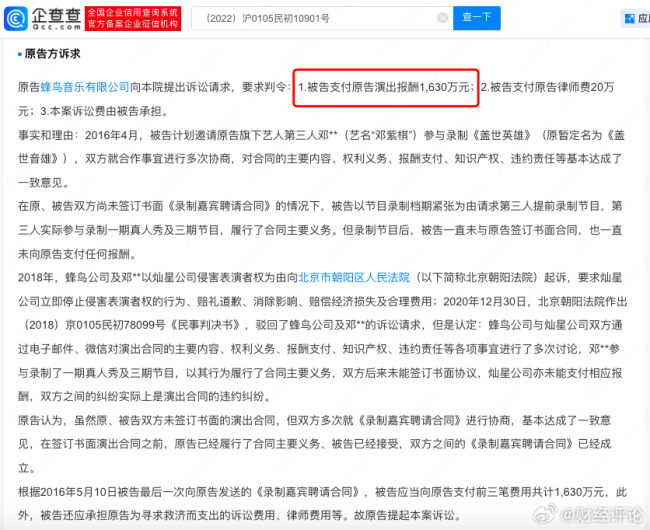Click the text '故原告提起本案诉讼'
Image resolution: width=650 pixels, height=530 pixels.
[404, 515]
